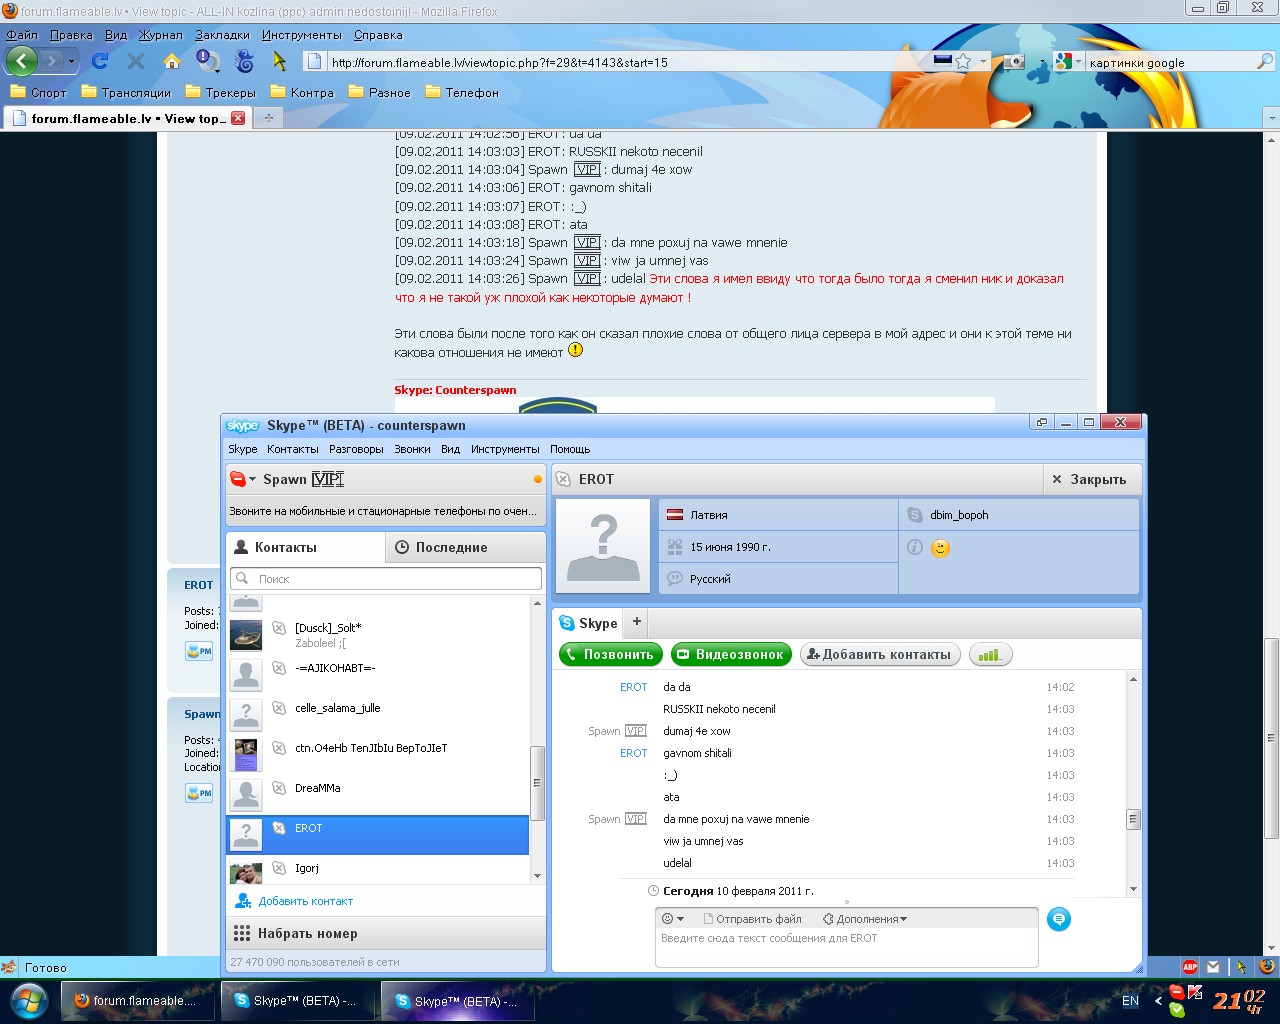1280x1024 pixels.
Task: Add a new conversation tab with plus in Skype
Action: coord(637,622)
